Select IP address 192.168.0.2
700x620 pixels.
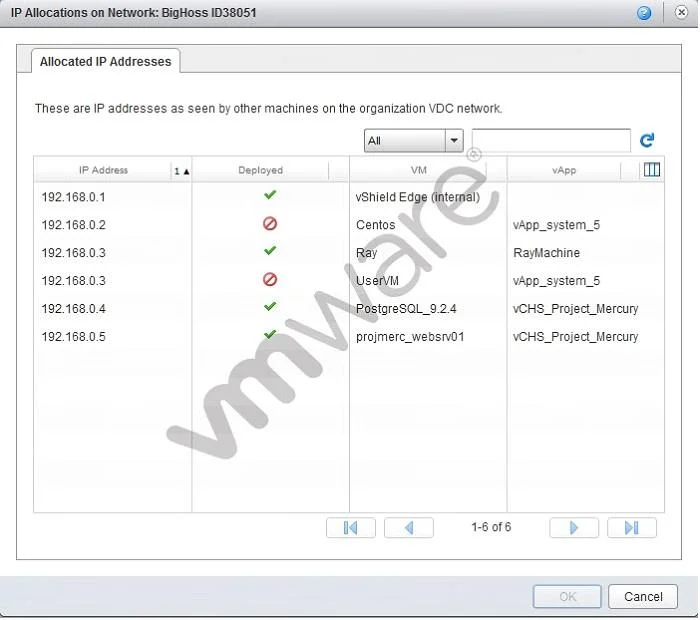74,225
